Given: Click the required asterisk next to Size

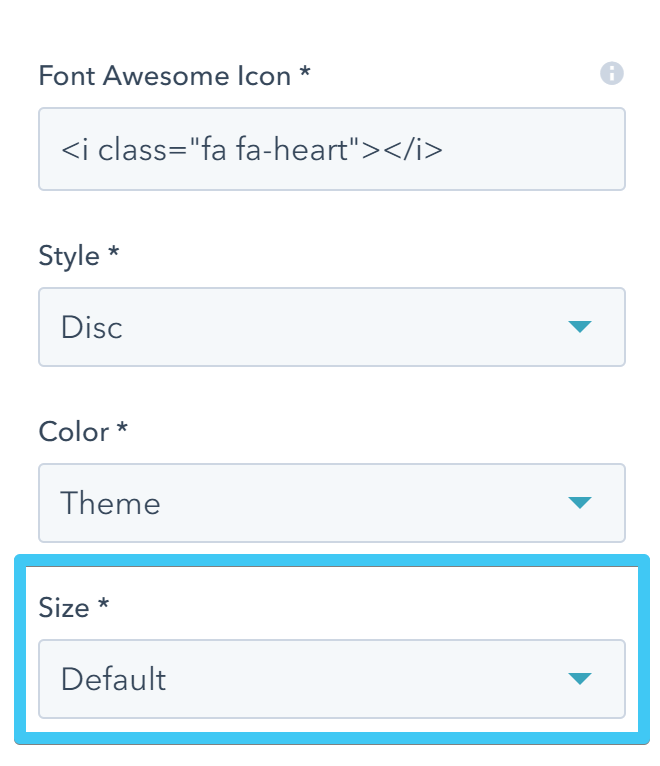Looking at the screenshot, I should pos(103,605).
